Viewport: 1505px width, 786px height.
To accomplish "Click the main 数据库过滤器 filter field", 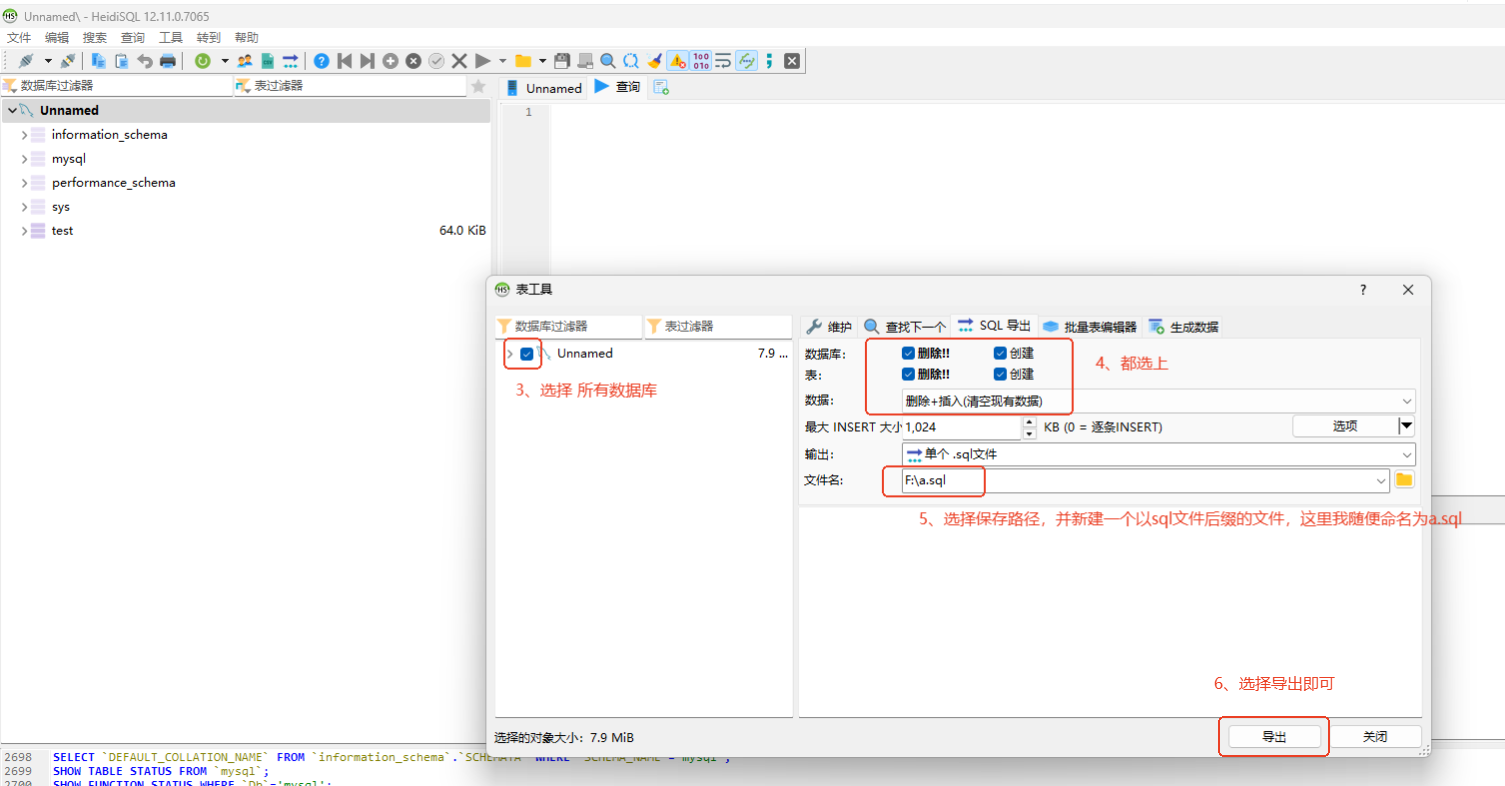I will tap(117, 86).
